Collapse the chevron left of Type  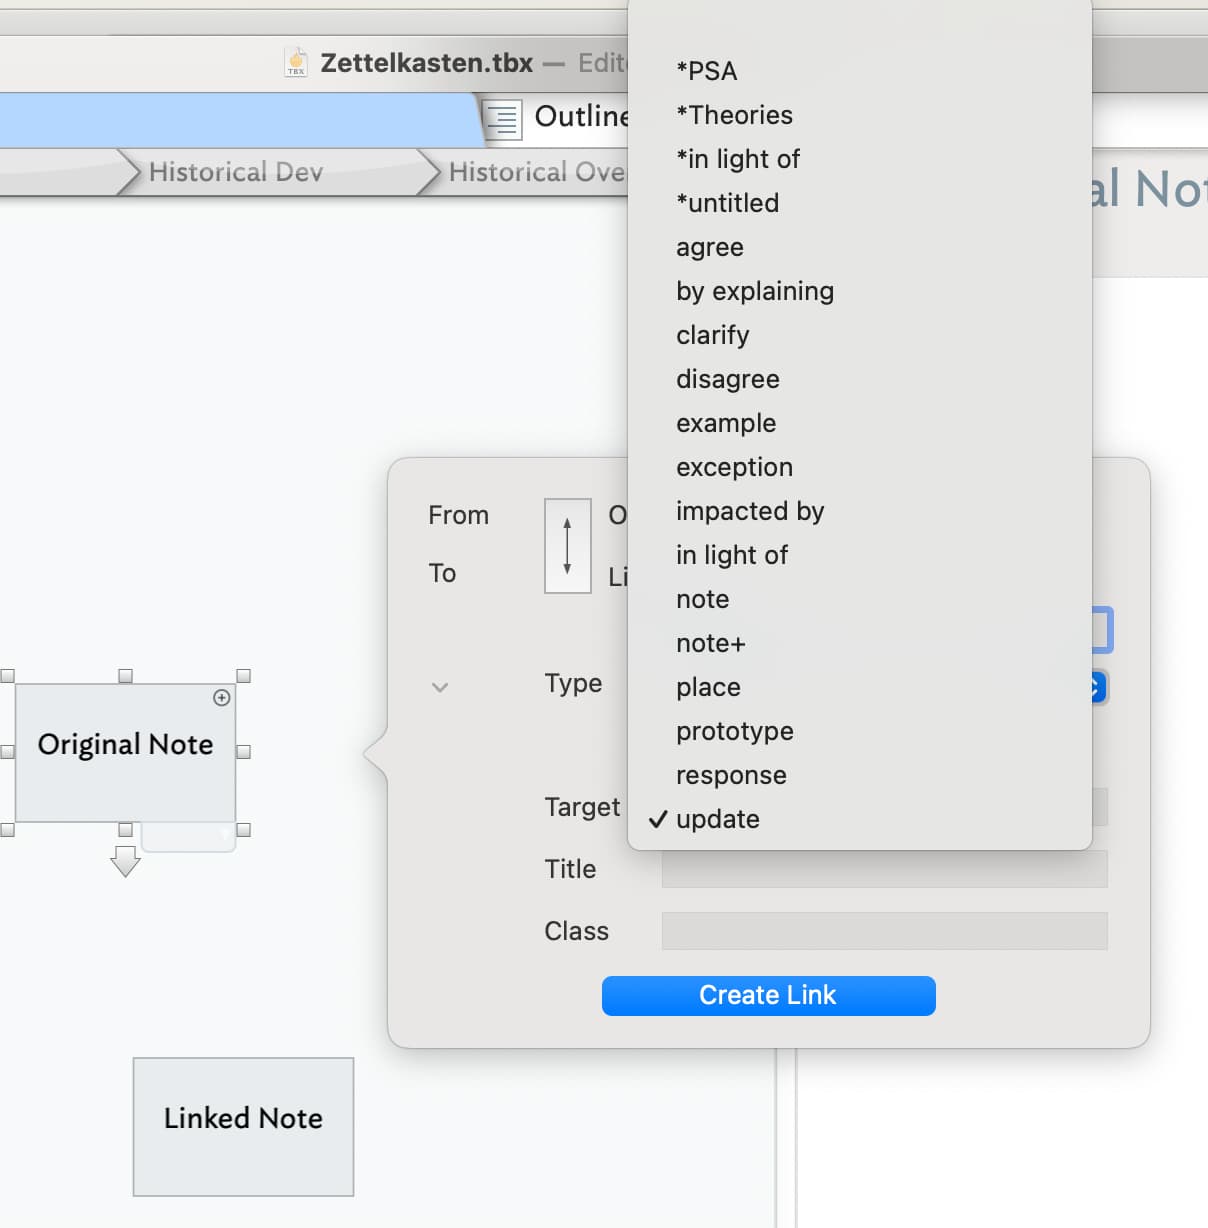440,687
